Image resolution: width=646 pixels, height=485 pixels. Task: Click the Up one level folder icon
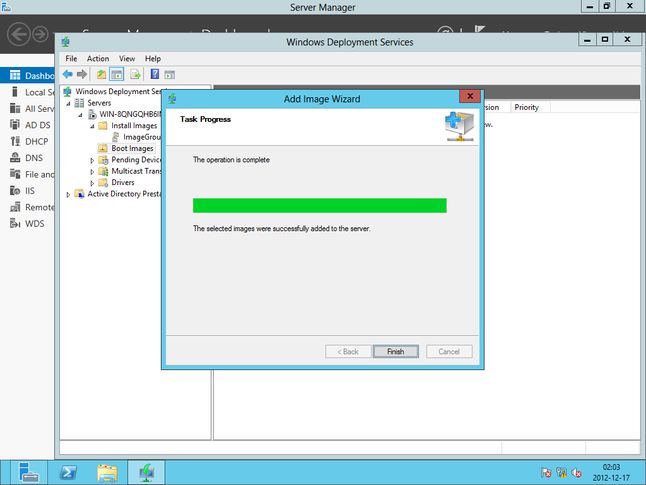101,75
